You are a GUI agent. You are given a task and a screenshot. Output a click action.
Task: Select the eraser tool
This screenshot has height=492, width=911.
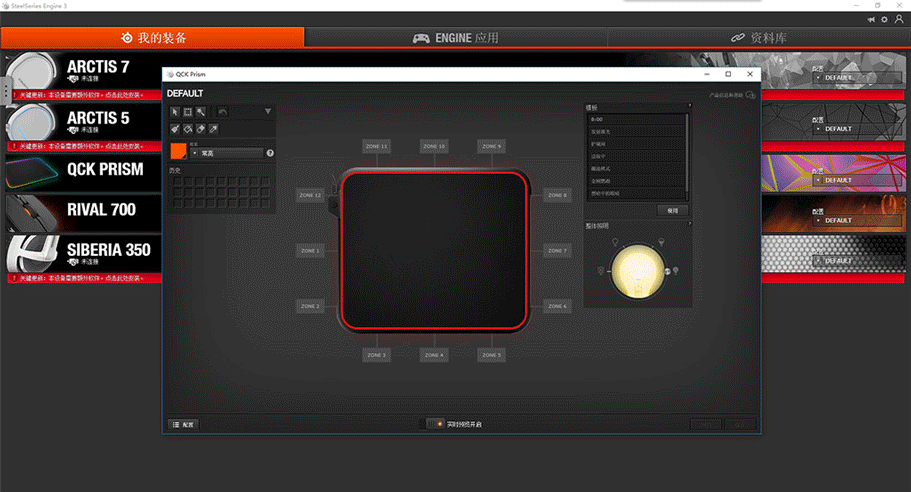point(200,129)
